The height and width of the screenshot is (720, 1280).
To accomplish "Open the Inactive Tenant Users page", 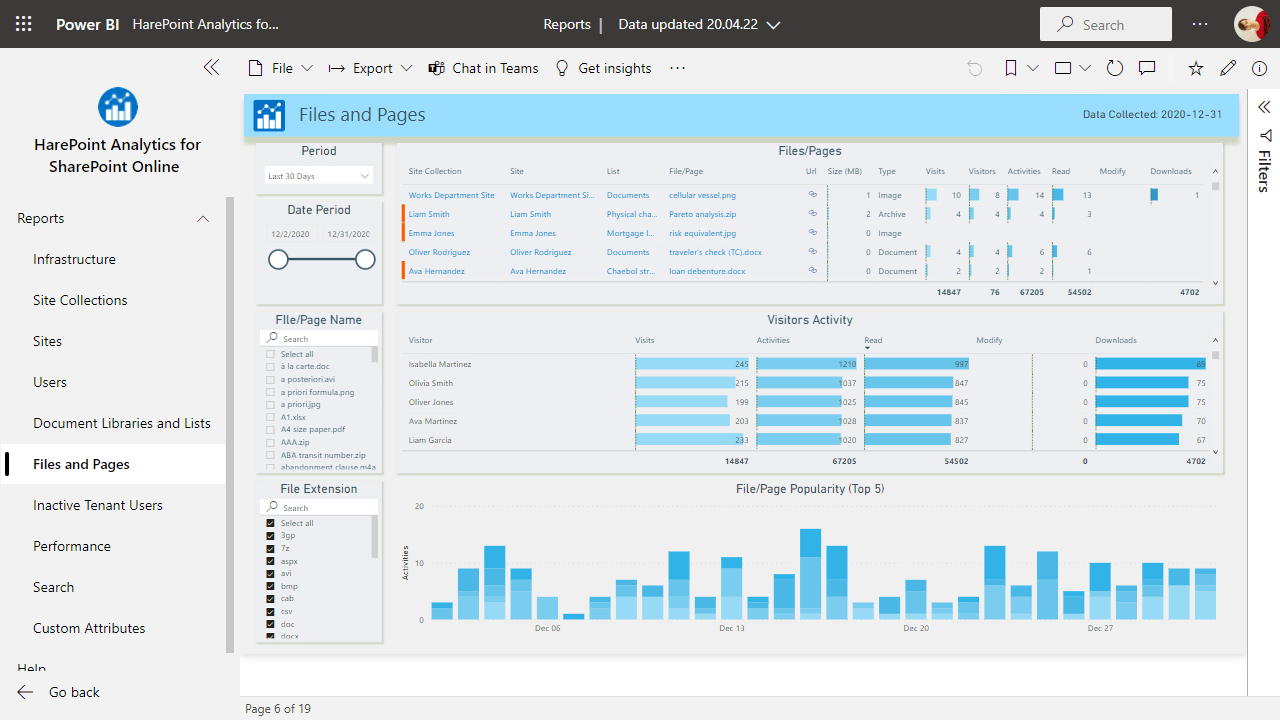I will 98,505.
